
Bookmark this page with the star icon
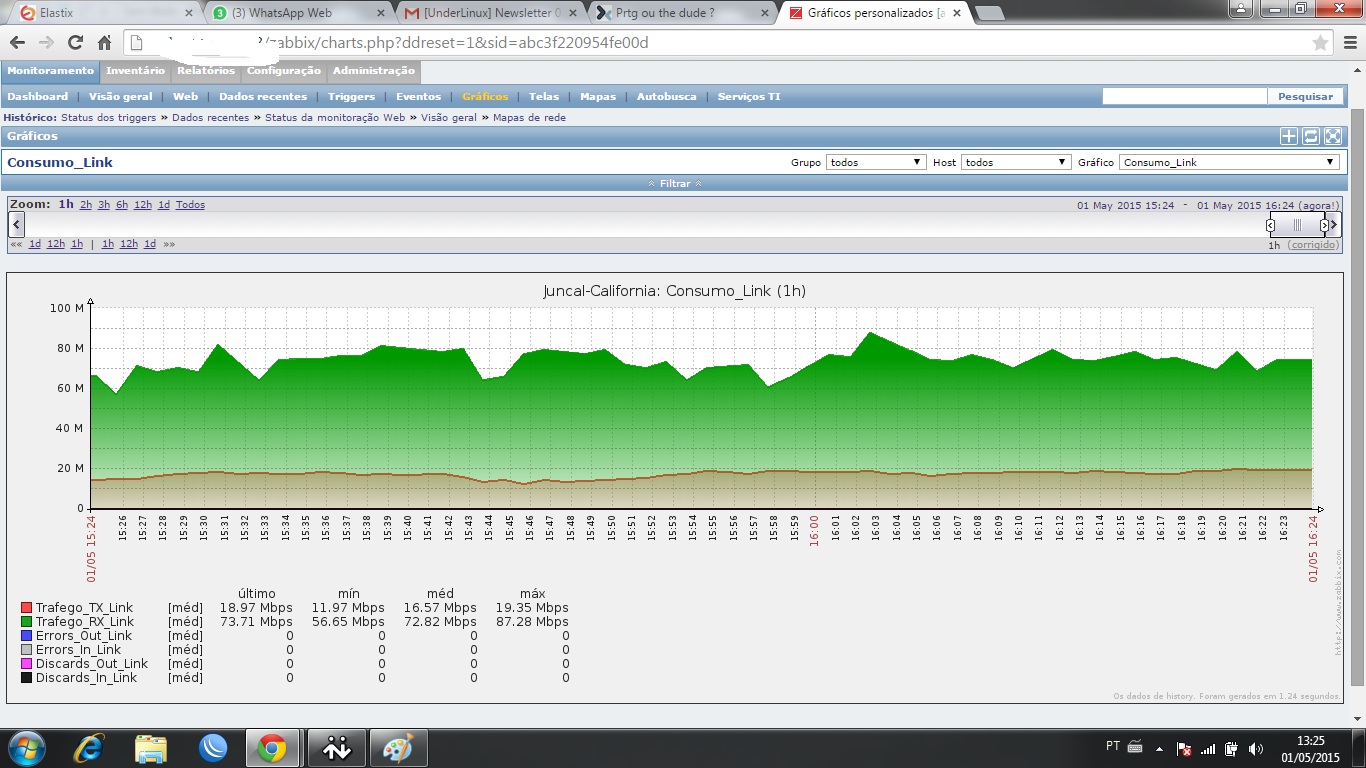click(x=1320, y=43)
